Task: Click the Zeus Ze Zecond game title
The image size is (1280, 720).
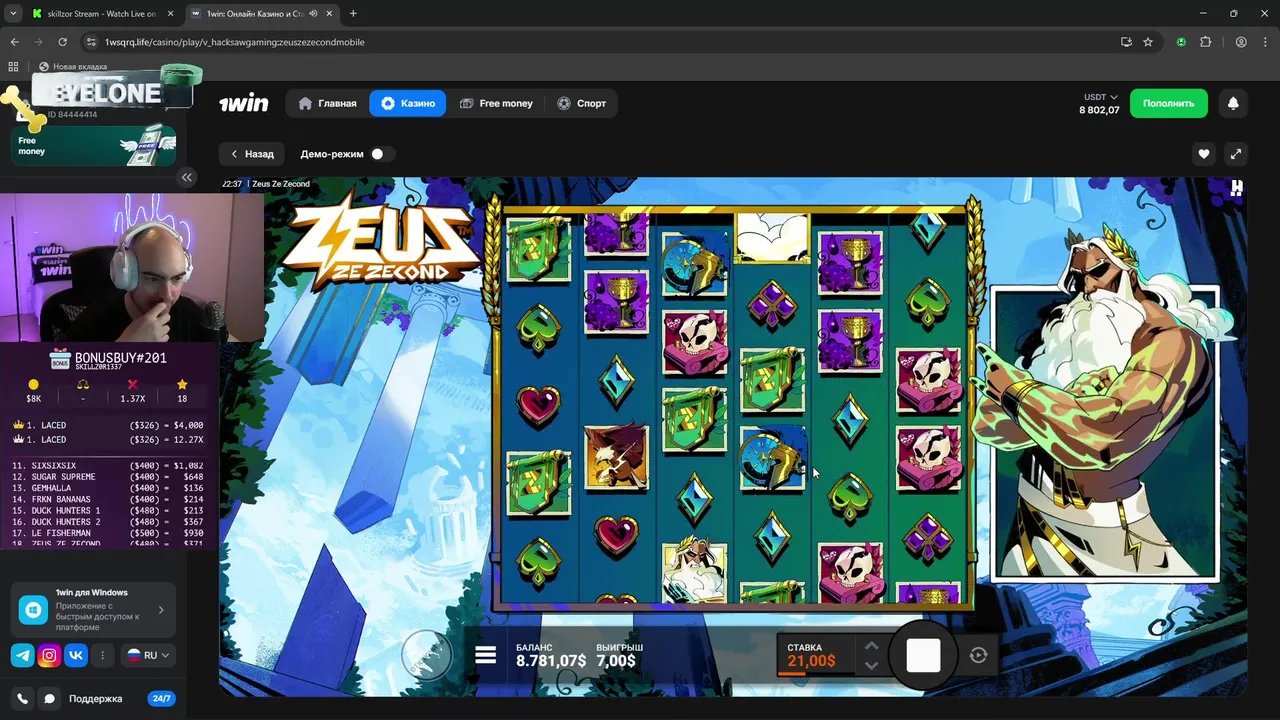Action: [281, 184]
